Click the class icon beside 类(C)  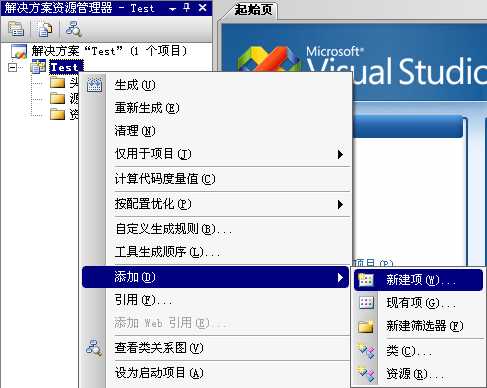click(x=366, y=351)
